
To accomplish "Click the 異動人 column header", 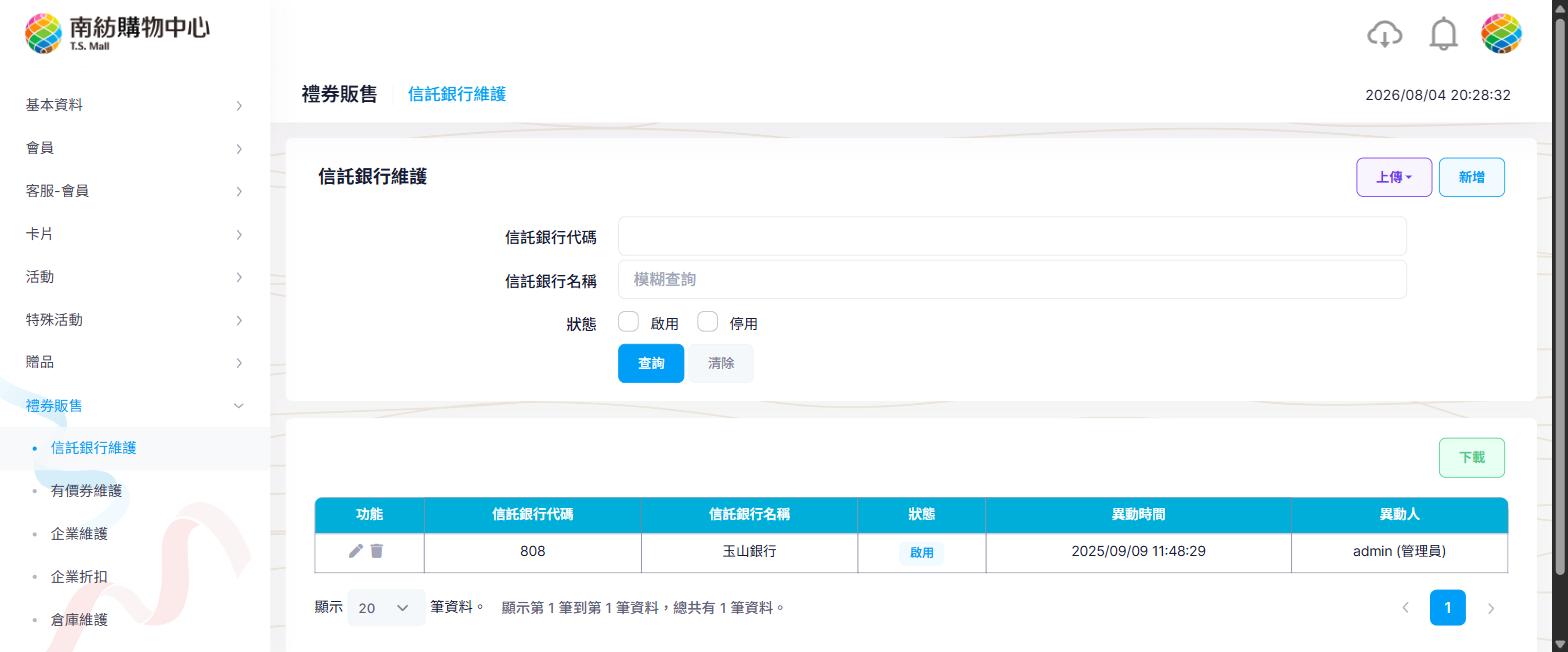I will (1399, 514).
